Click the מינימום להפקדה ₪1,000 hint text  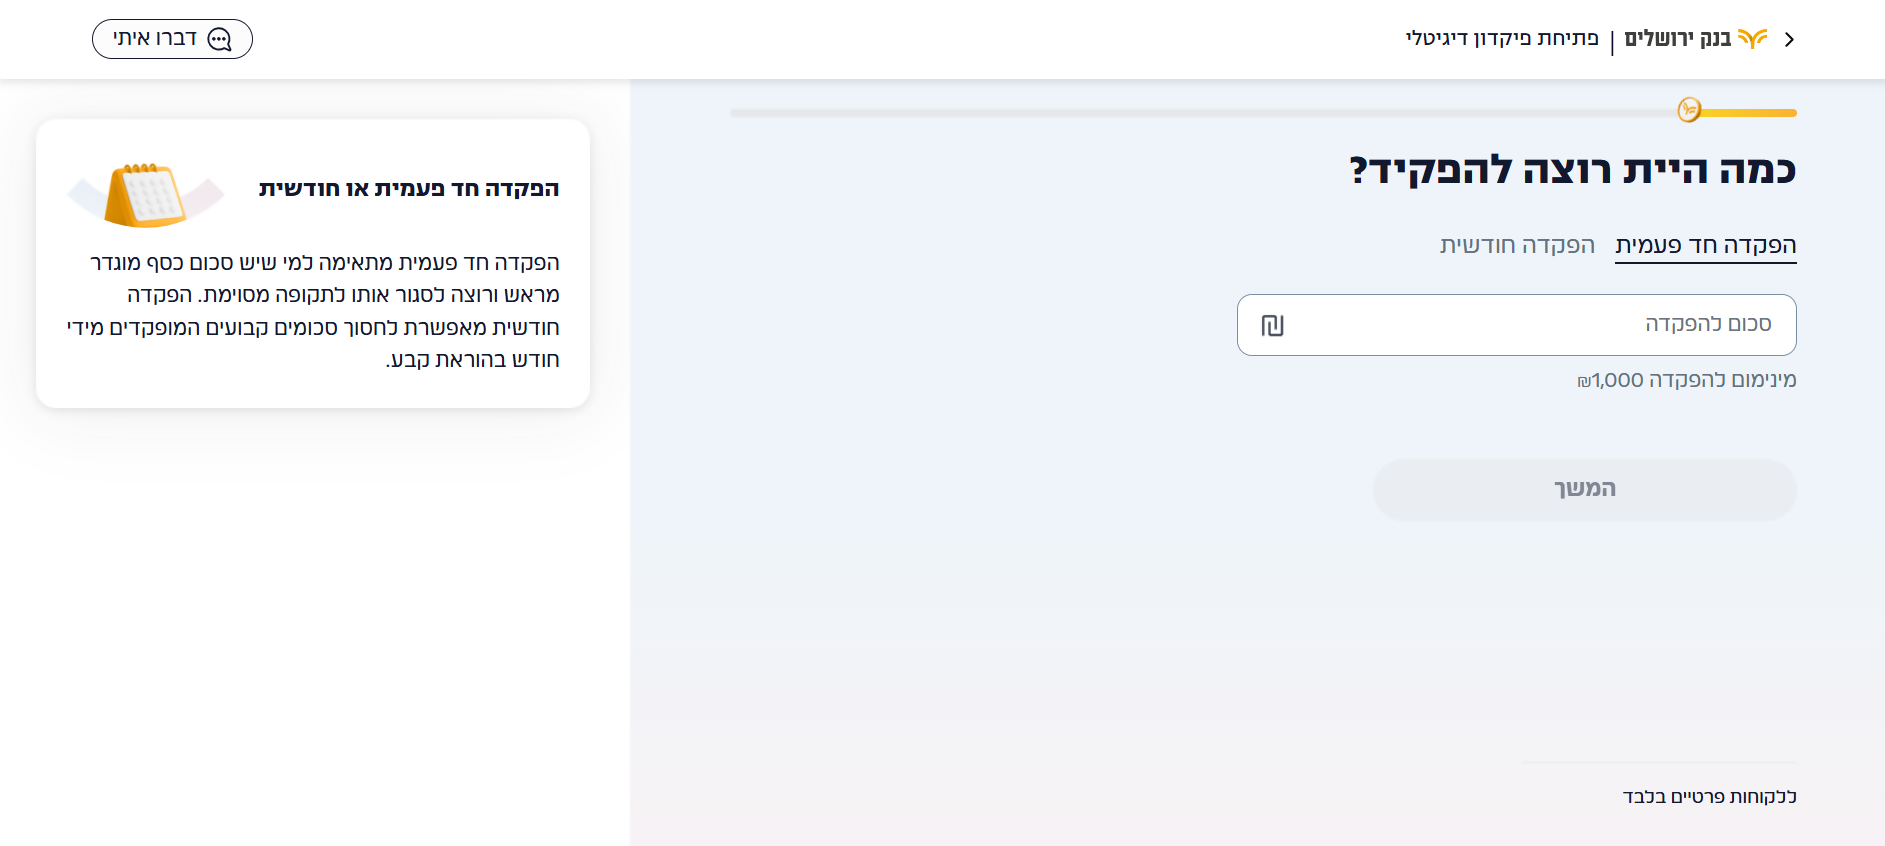click(1687, 380)
